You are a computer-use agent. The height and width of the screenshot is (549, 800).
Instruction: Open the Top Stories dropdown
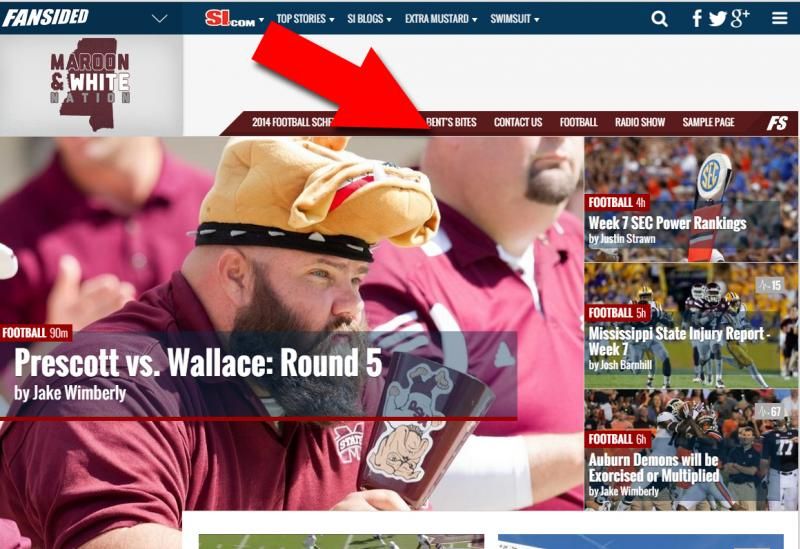[305, 19]
